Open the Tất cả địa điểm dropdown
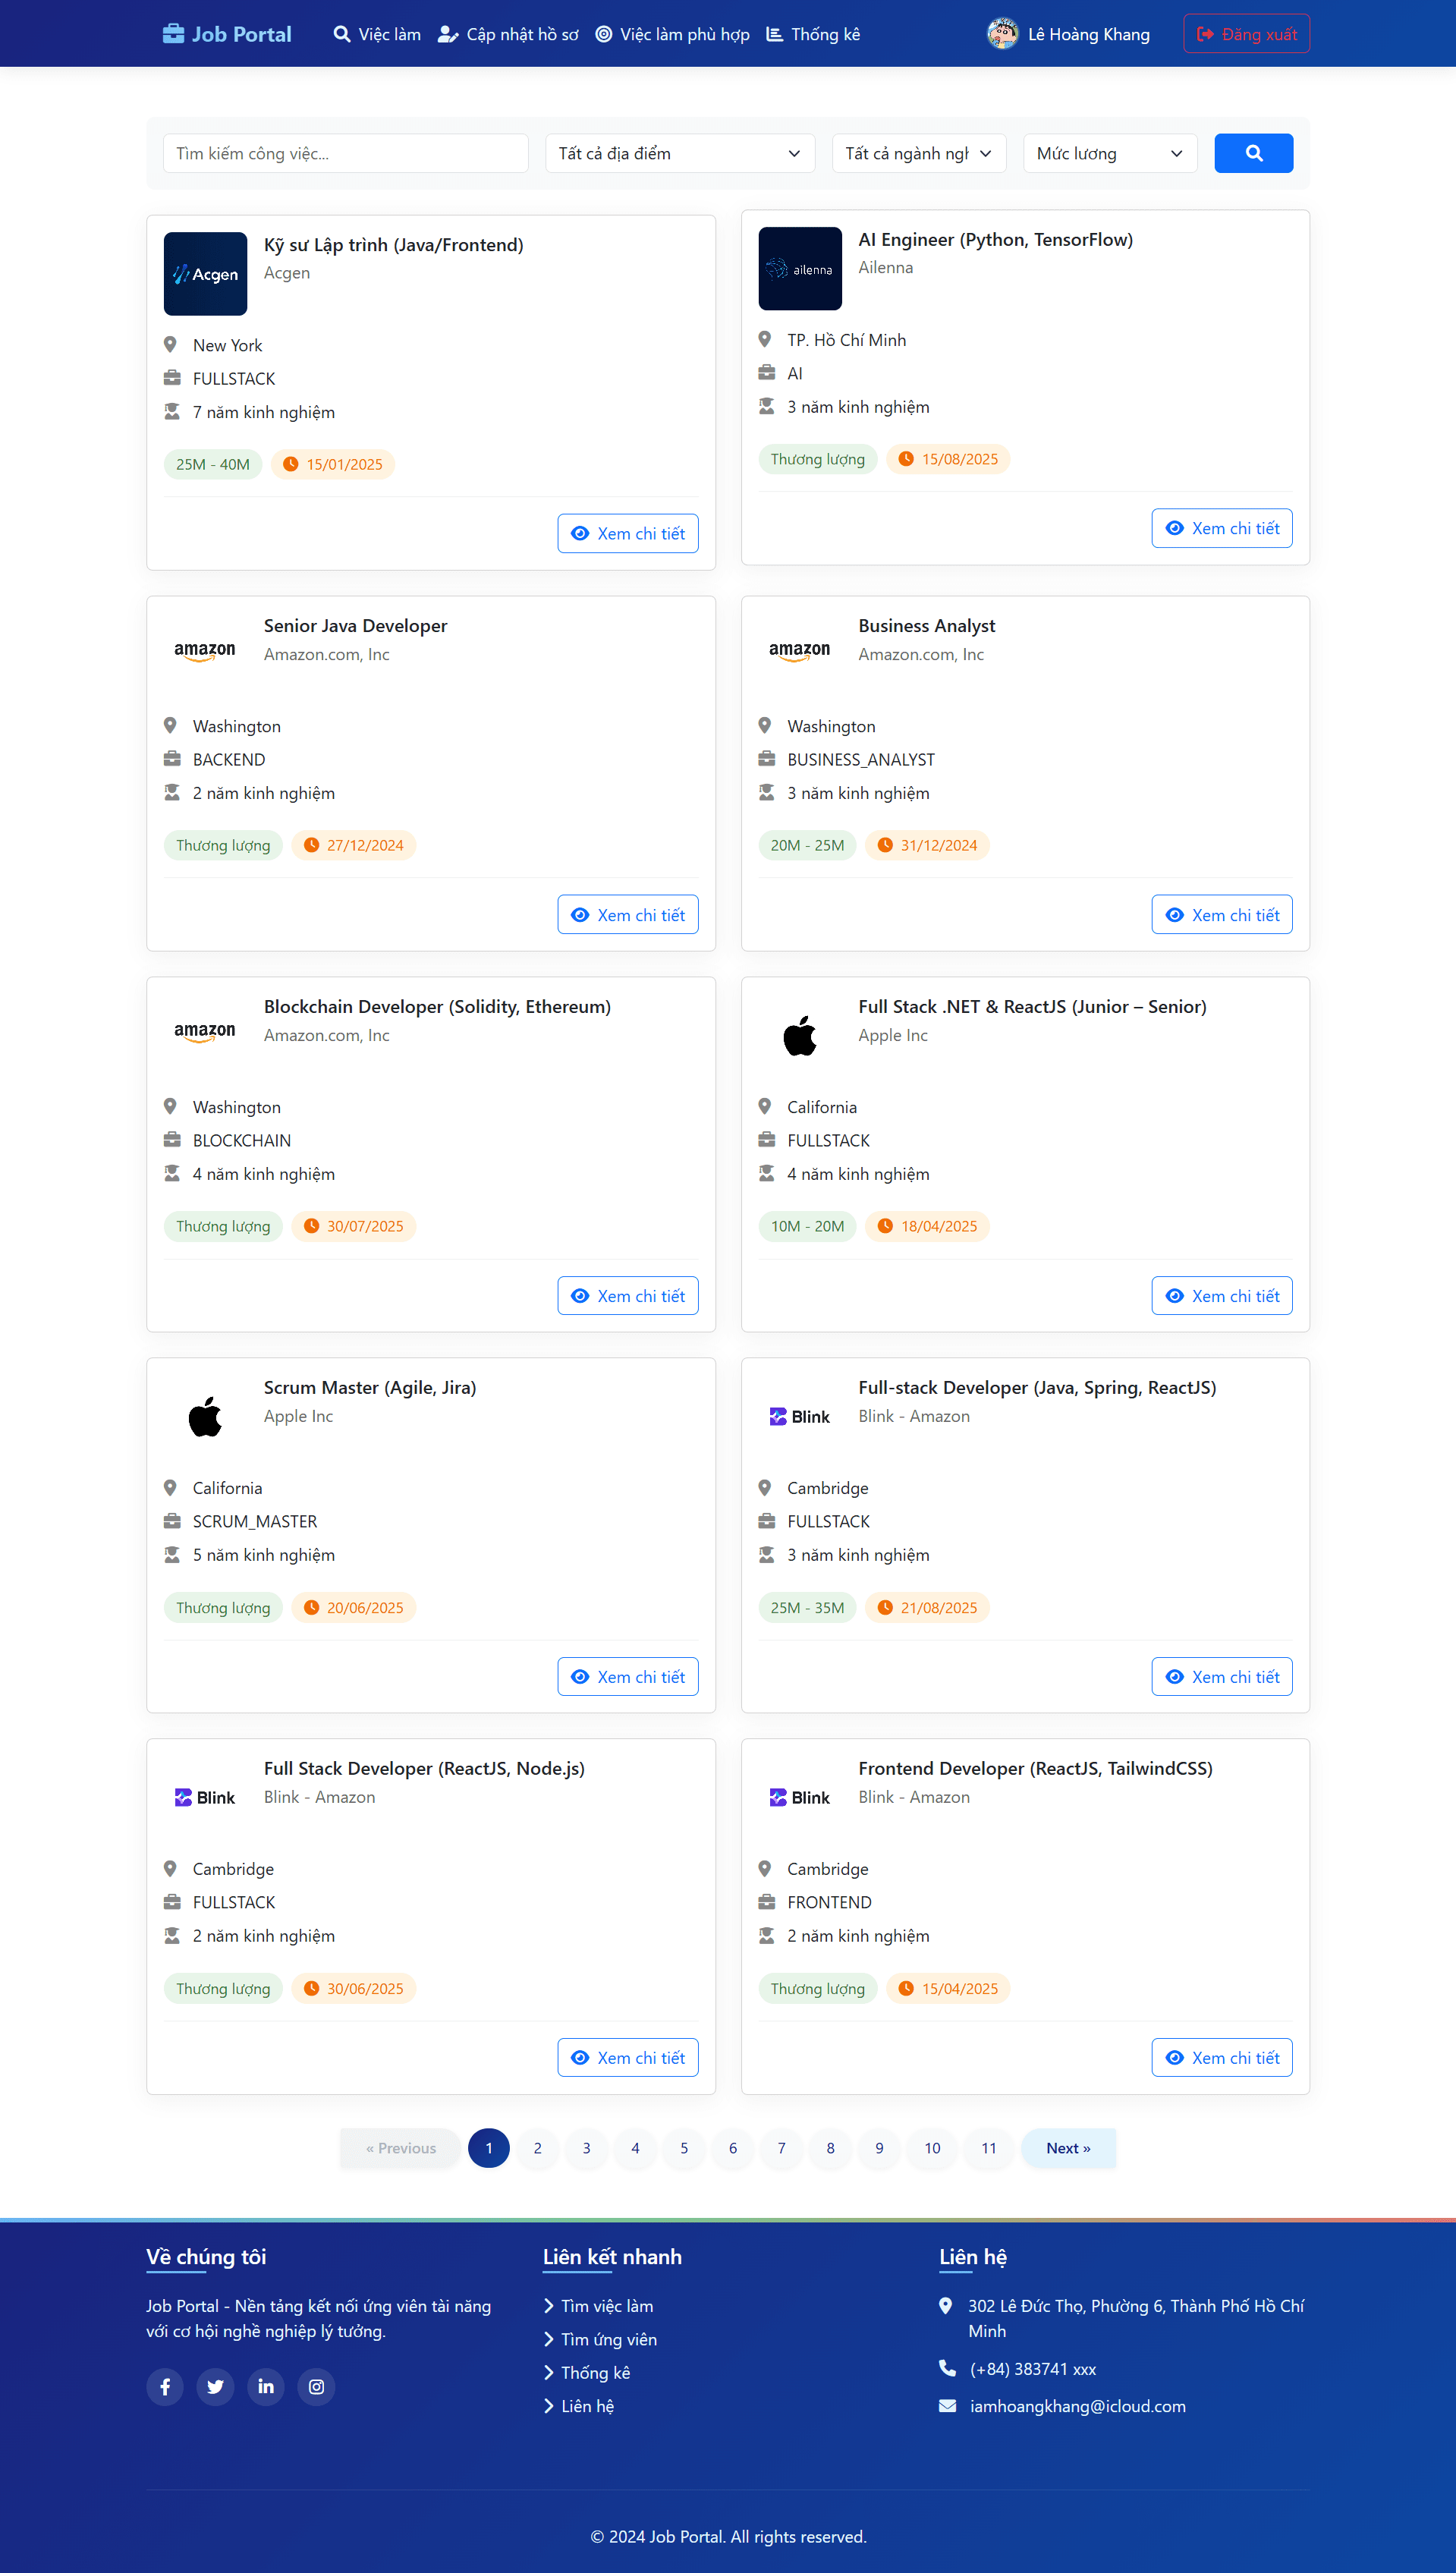 680,153
